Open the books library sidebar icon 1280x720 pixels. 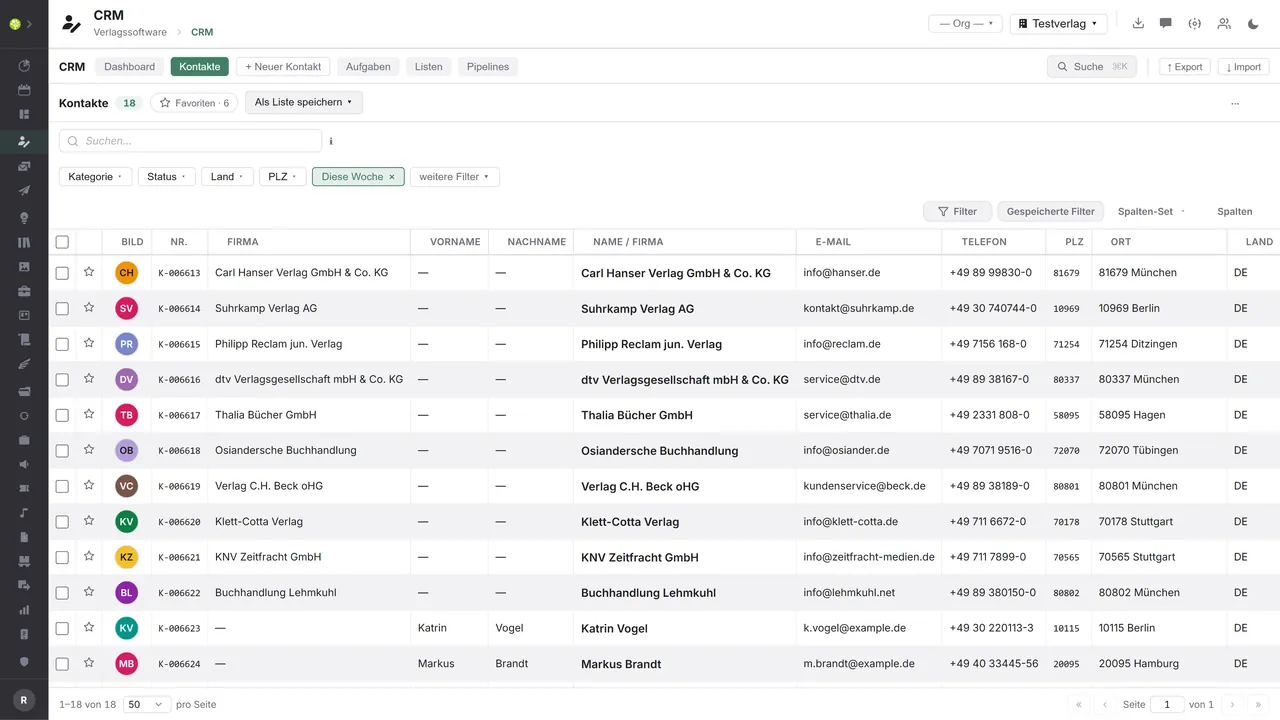coord(24,242)
